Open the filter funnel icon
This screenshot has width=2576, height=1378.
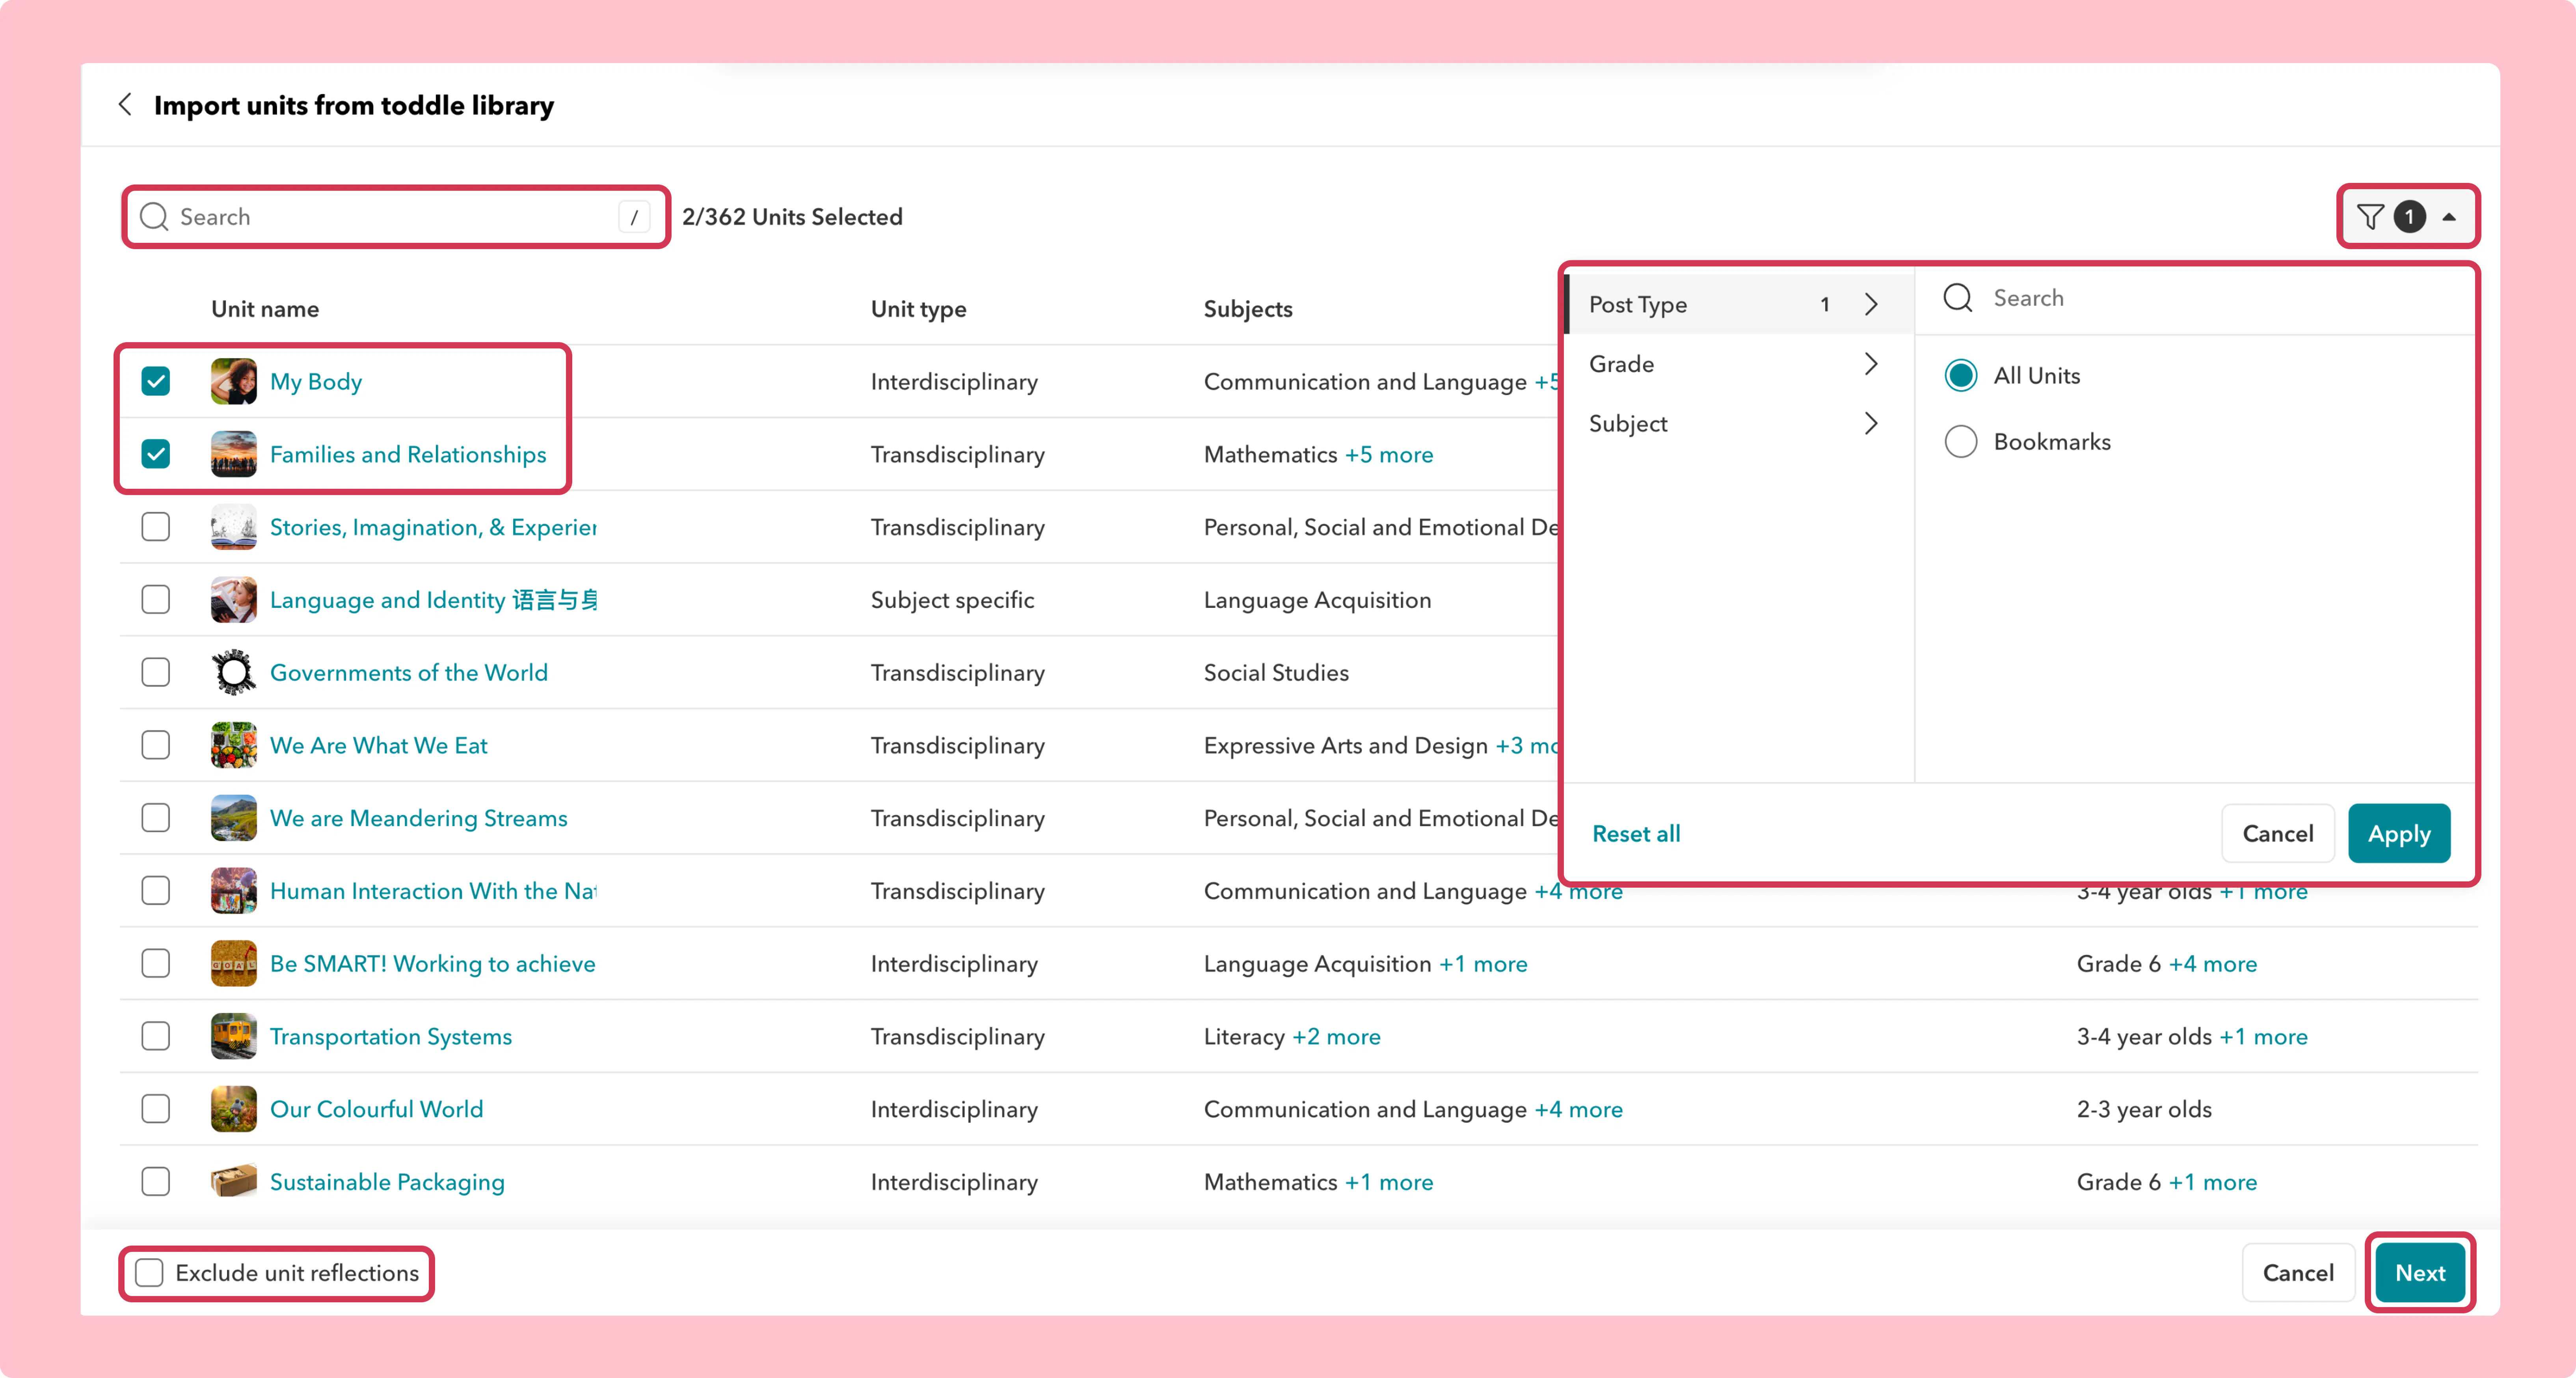pos(2370,217)
